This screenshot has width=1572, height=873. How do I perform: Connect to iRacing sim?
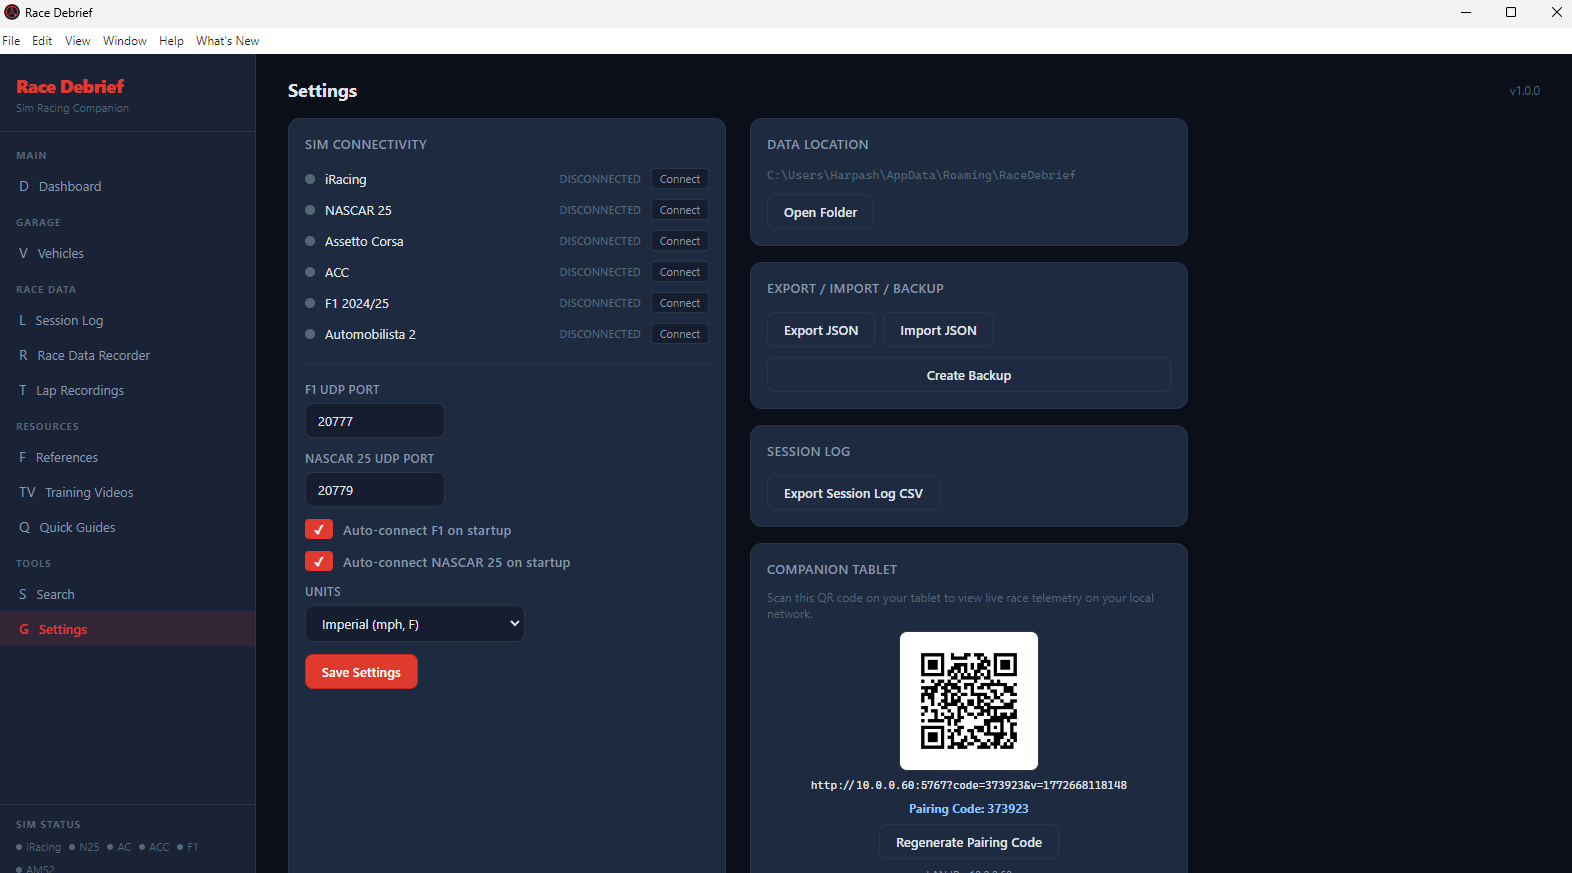click(680, 179)
